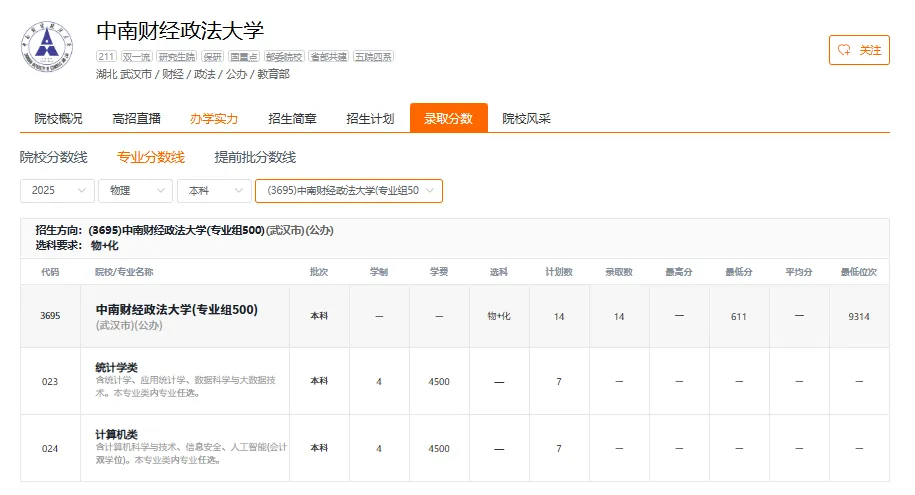
Task: Click the 最高分 column header
Action: 679,272
